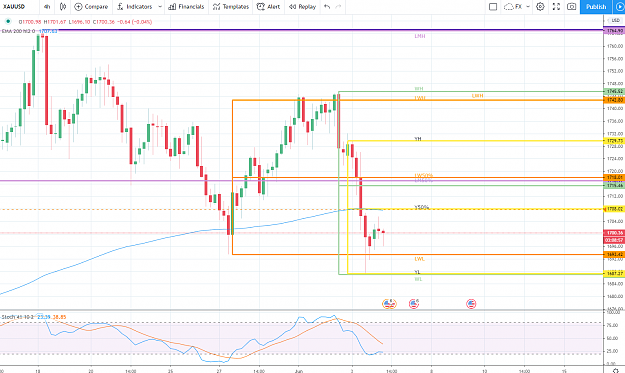Enter fullscreen mode
This screenshot has width=625, height=373.
pos(556,6)
